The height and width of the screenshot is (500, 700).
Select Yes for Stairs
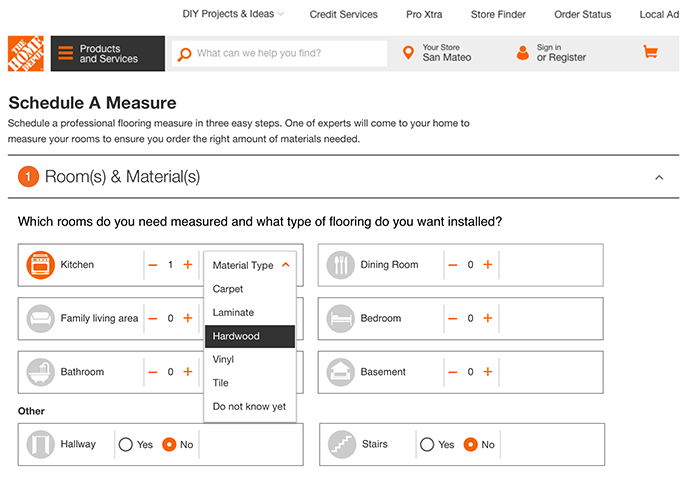pos(427,444)
